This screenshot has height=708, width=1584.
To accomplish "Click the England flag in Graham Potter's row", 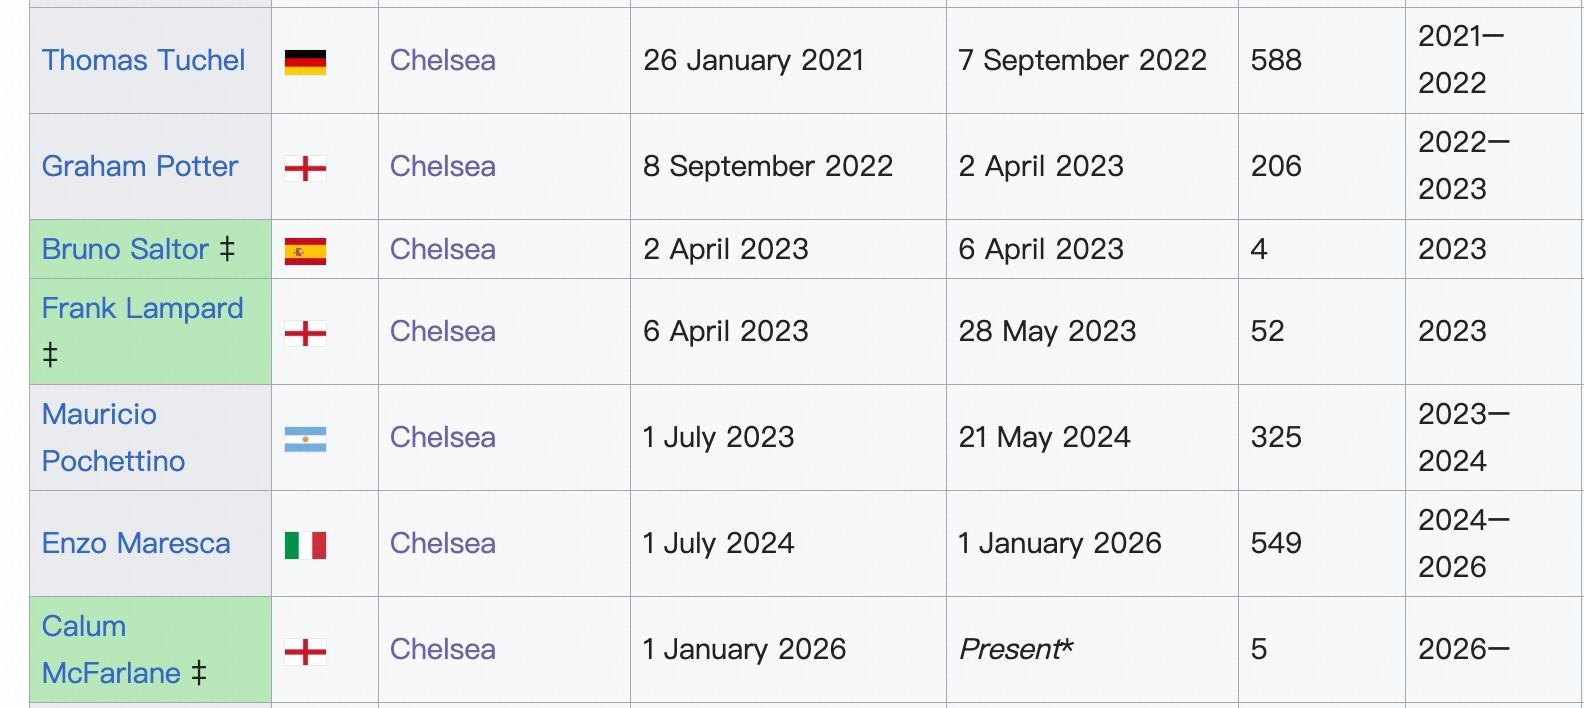I will click(305, 168).
